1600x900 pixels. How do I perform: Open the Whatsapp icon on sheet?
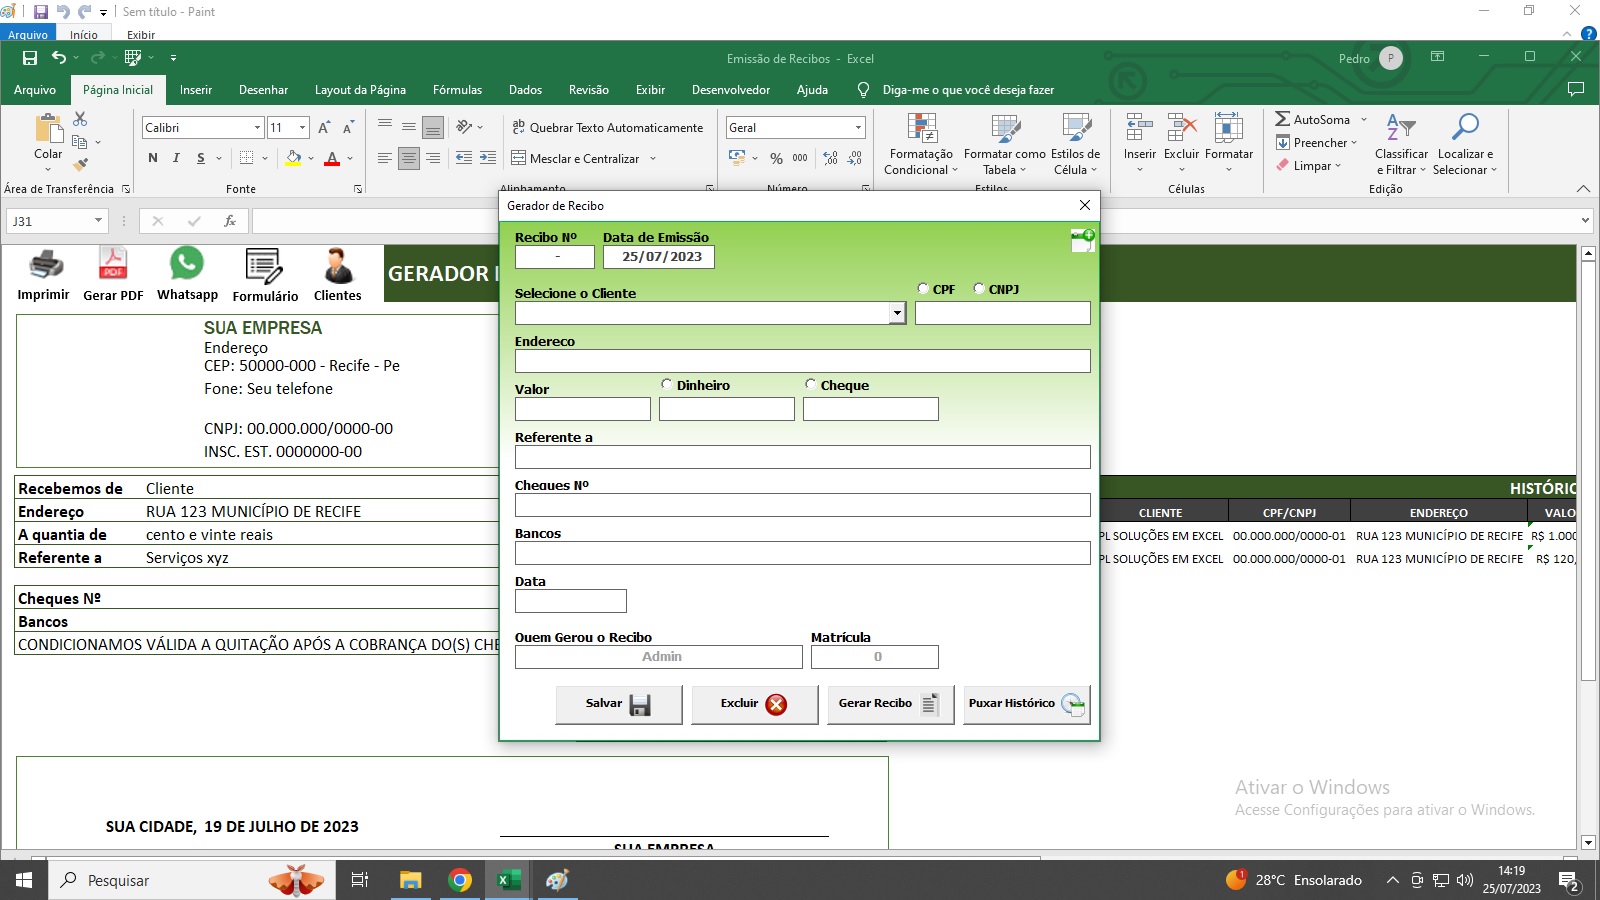pos(187,264)
